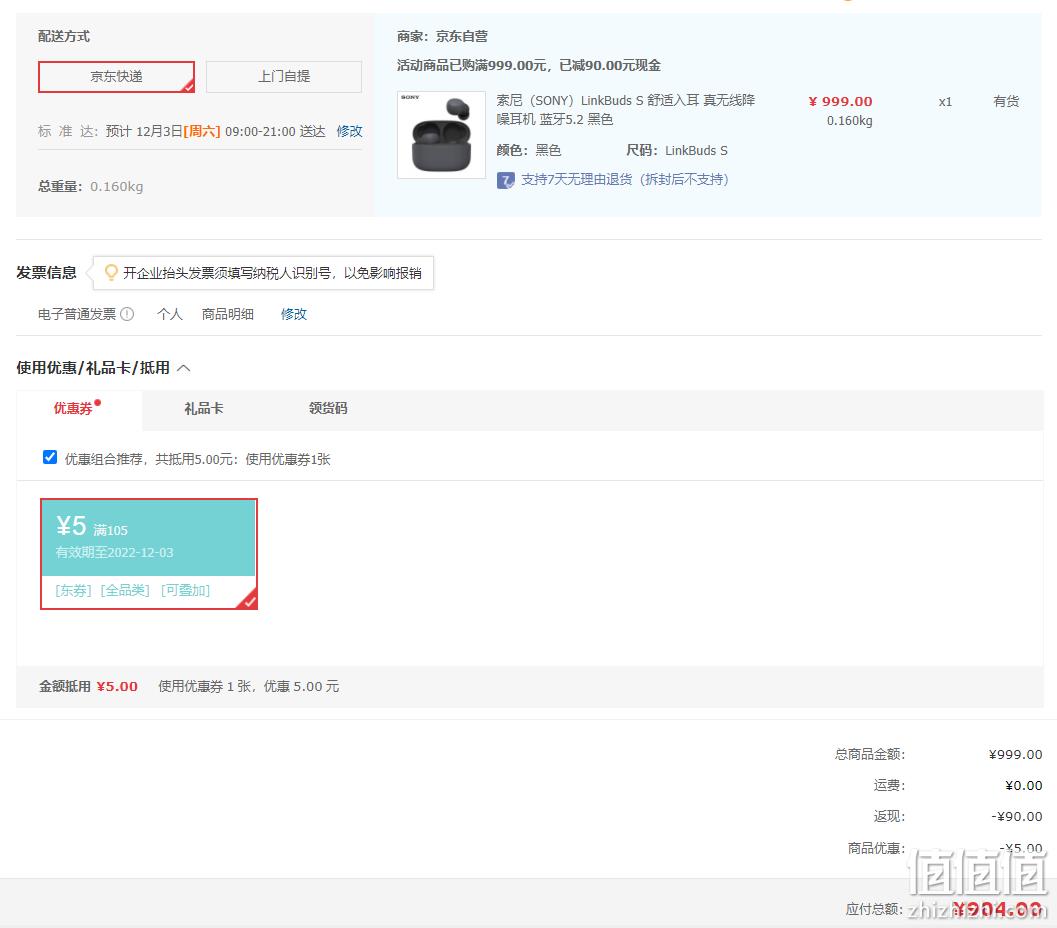The width and height of the screenshot is (1057, 928).
Task: Click 总重量 0.160kg text
Action: click(x=90, y=187)
